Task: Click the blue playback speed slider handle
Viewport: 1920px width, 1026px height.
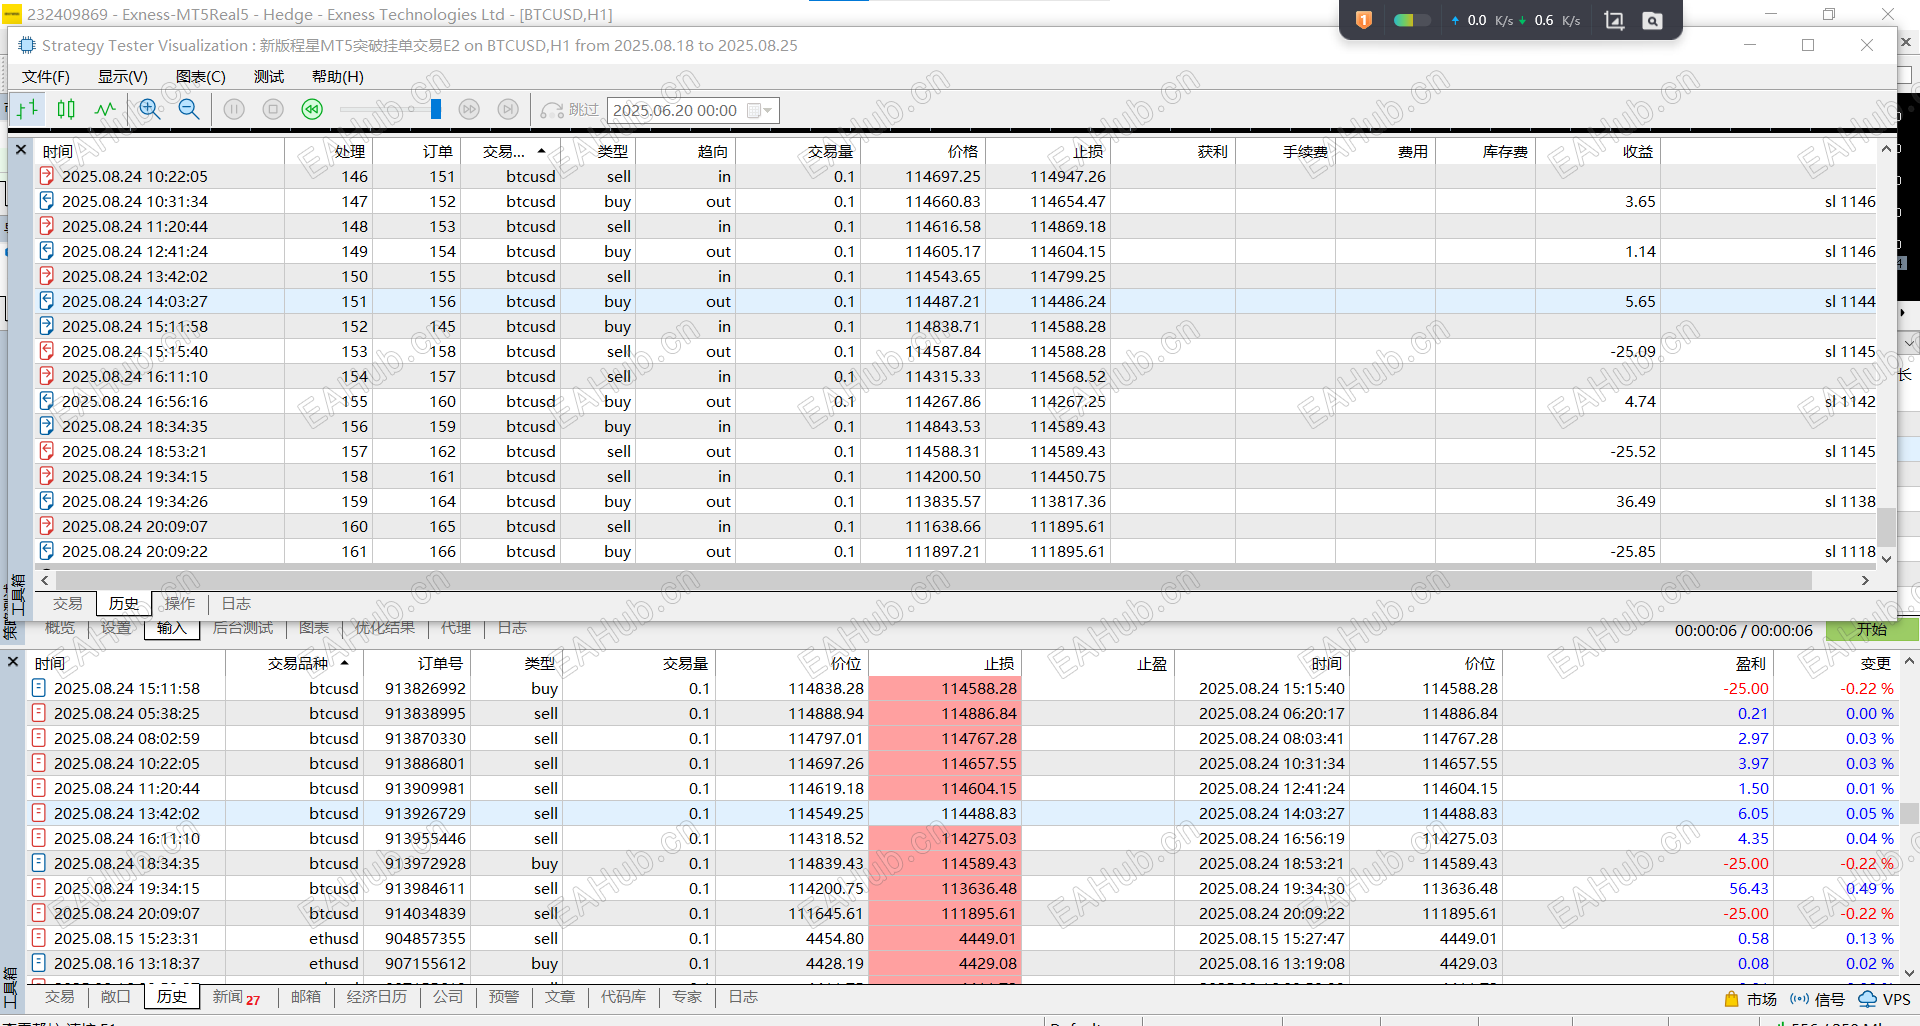Action: pos(436,110)
